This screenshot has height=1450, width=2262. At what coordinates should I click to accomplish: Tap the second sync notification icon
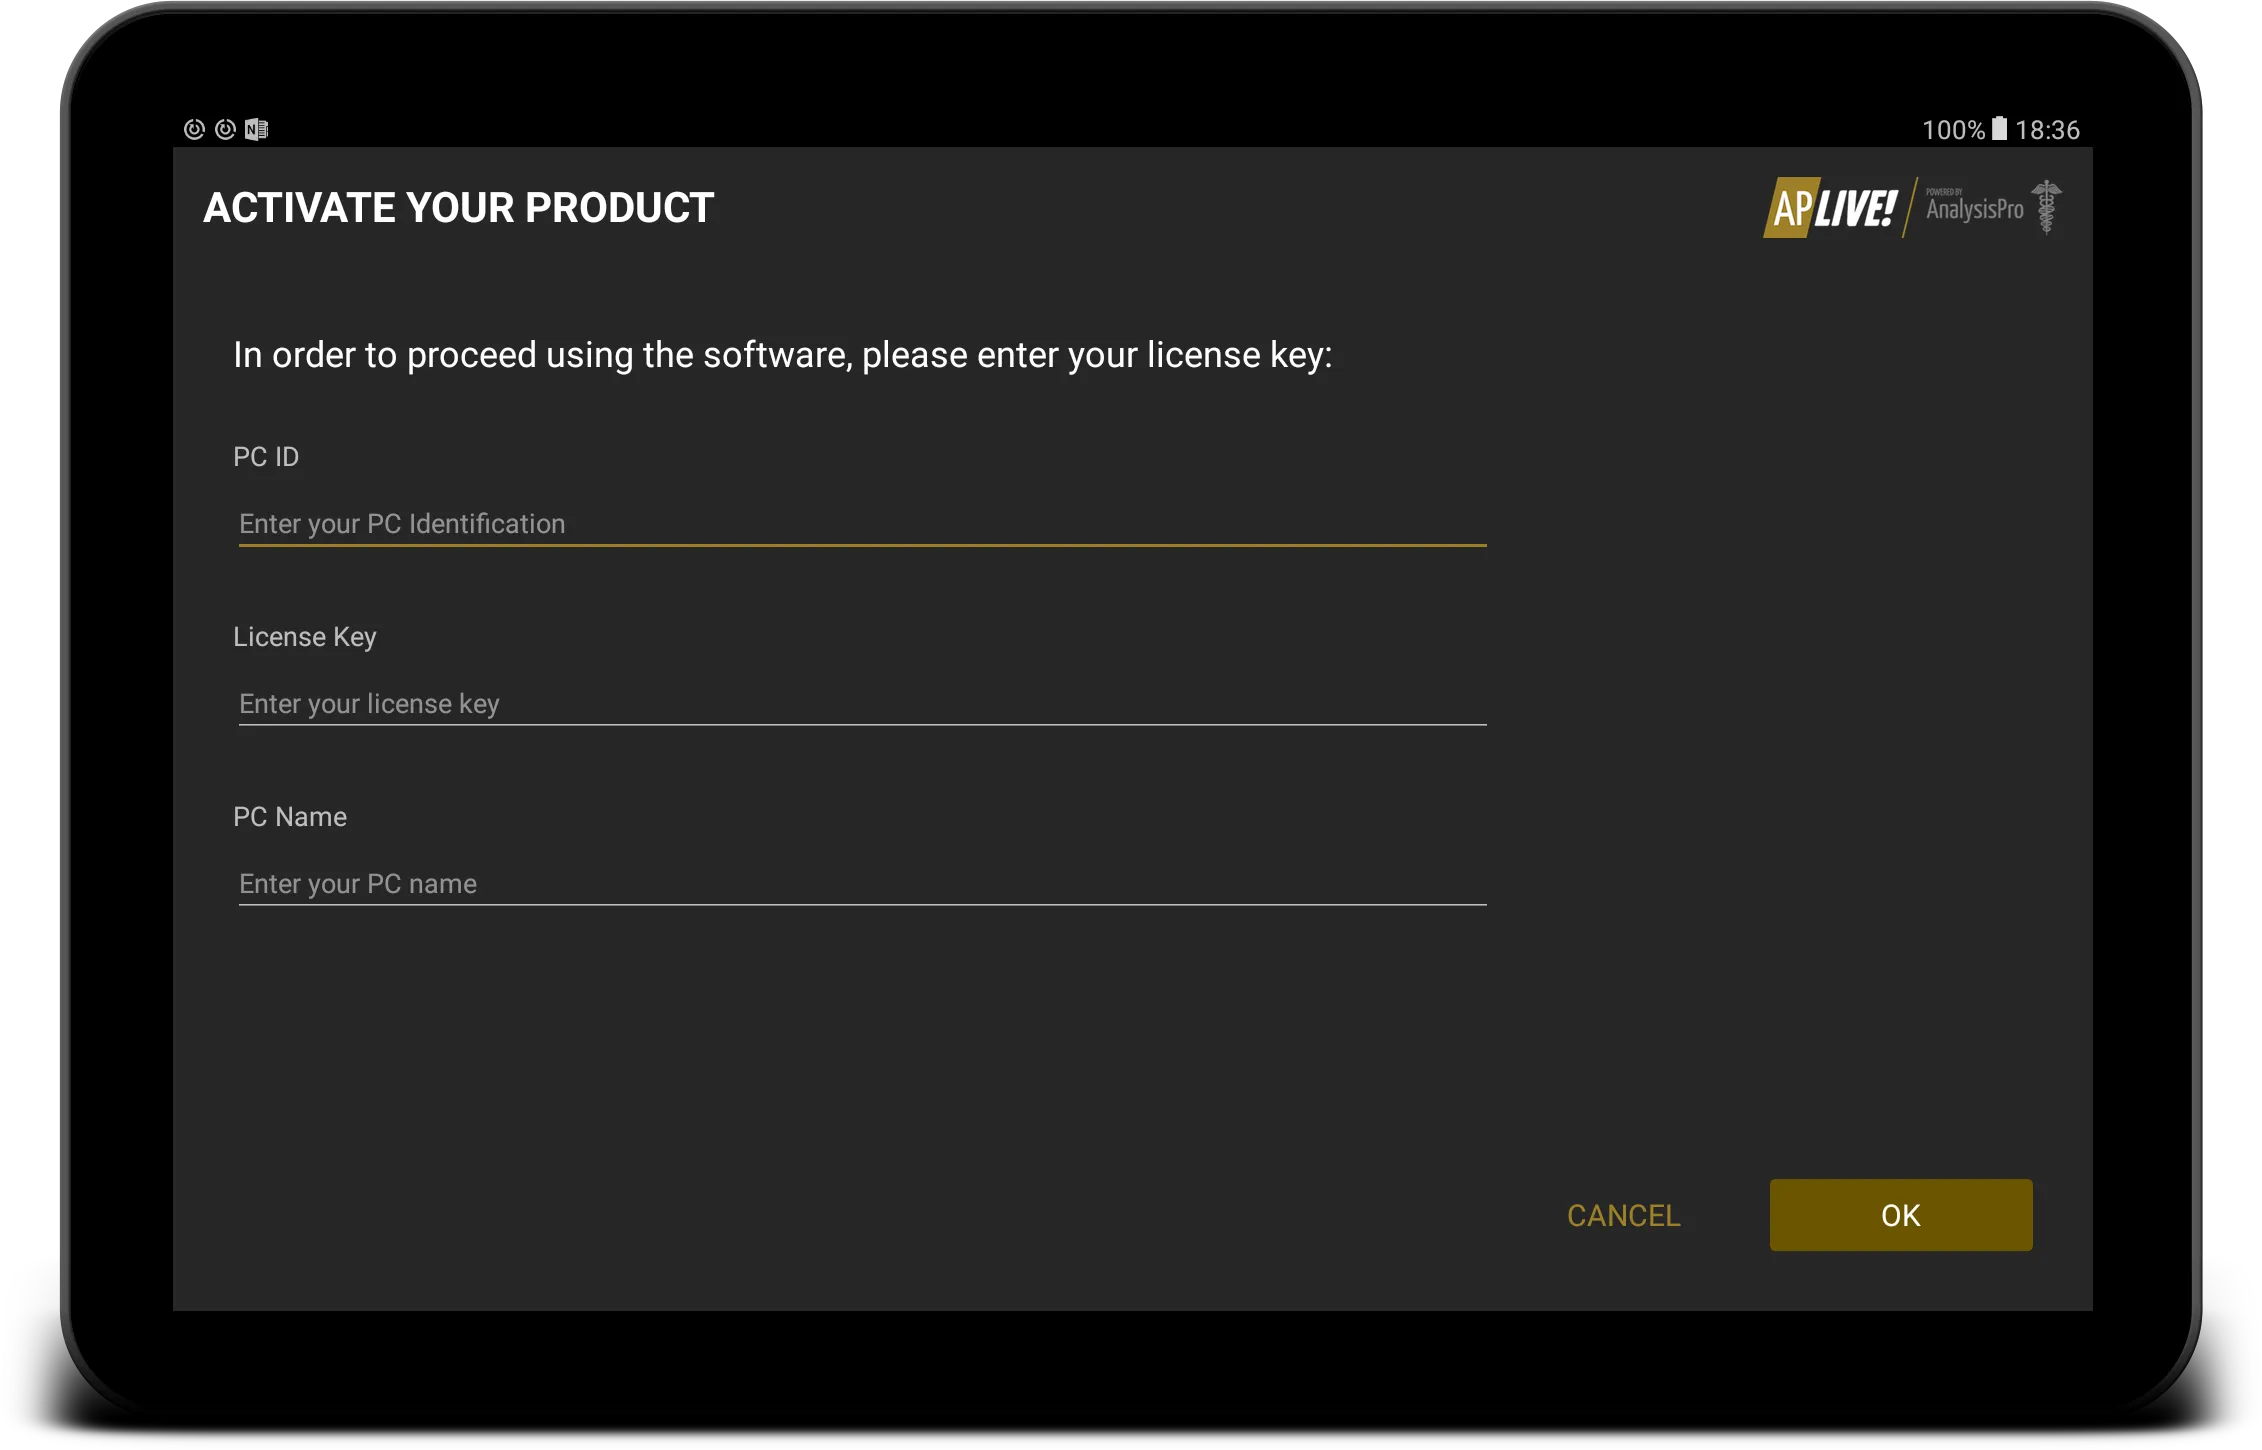(226, 129)
